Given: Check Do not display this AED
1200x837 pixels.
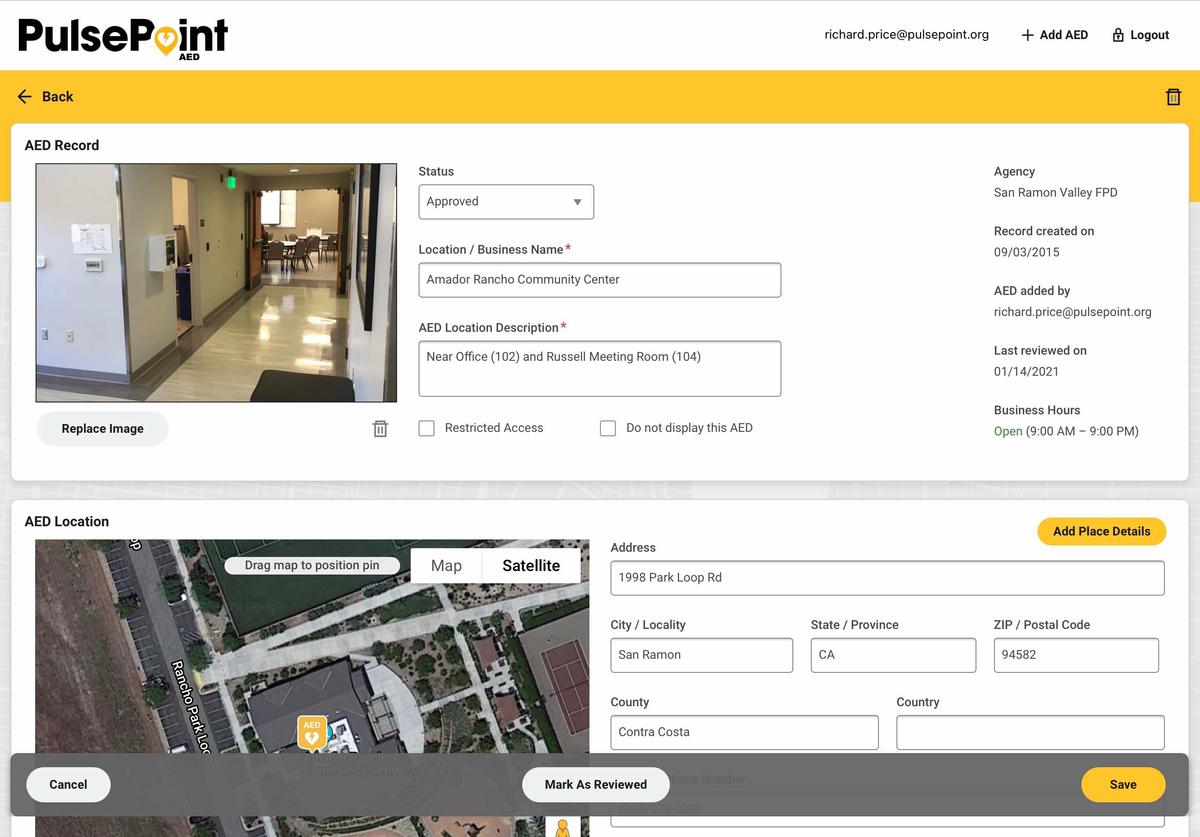Looking at the screenshot, I should [608, 428].
